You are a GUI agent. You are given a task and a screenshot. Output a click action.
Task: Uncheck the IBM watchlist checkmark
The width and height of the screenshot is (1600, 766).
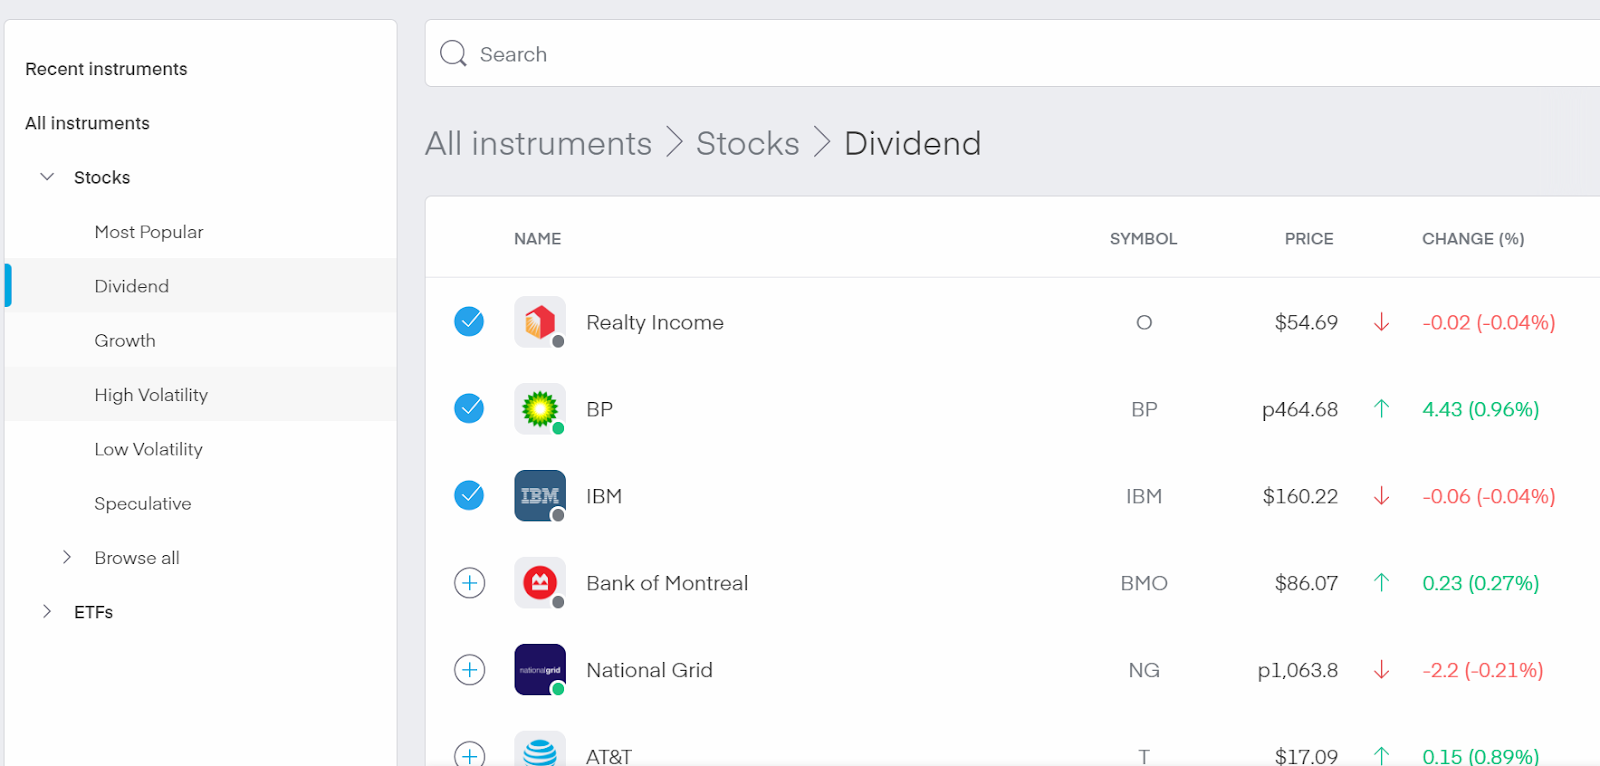coord(470,496)
